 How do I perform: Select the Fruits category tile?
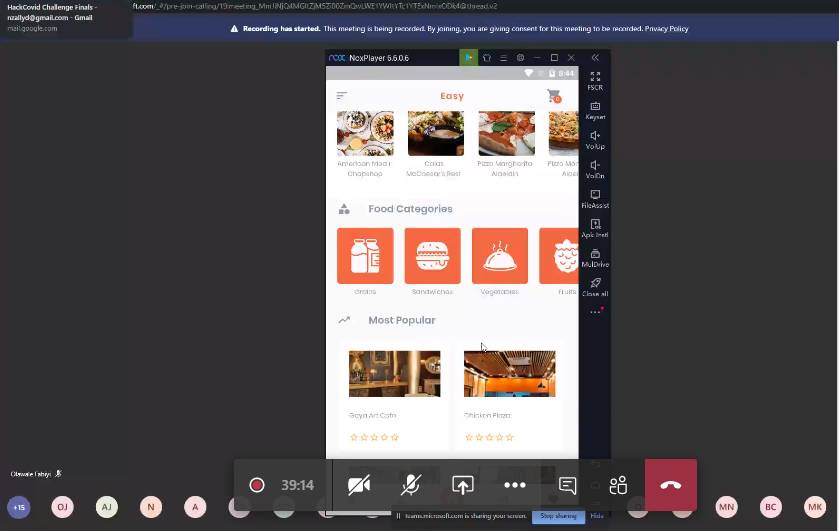[559, 256]
